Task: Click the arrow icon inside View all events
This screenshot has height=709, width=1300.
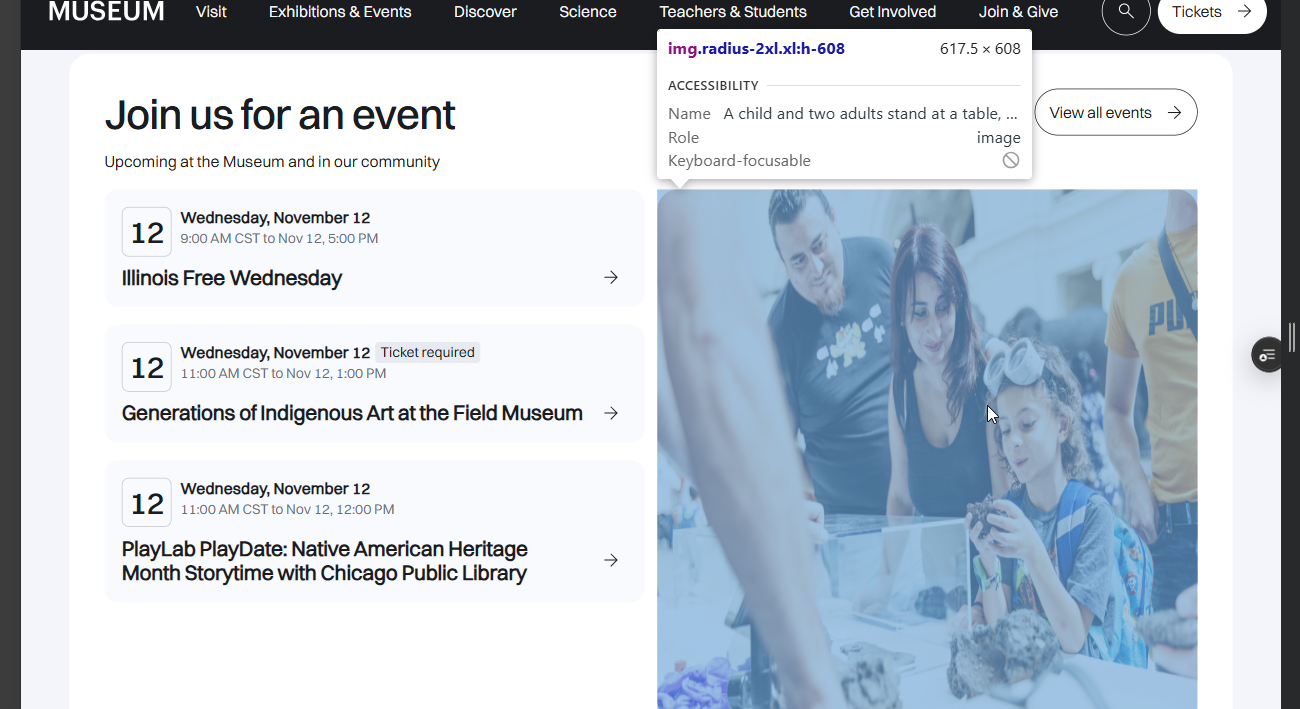Action: [x=1175, y=113]
